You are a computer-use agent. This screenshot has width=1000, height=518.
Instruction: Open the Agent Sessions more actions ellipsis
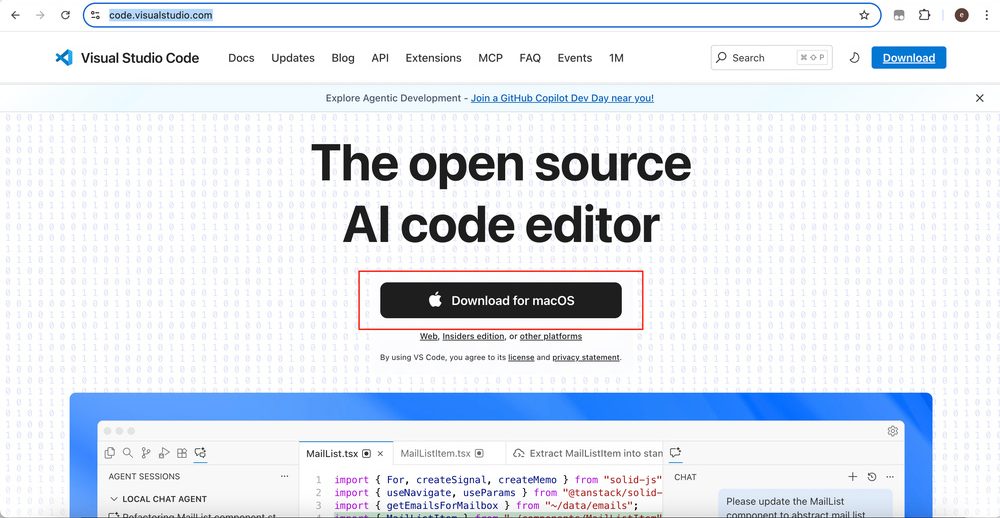pyautogui.click(x=285, y=477)
